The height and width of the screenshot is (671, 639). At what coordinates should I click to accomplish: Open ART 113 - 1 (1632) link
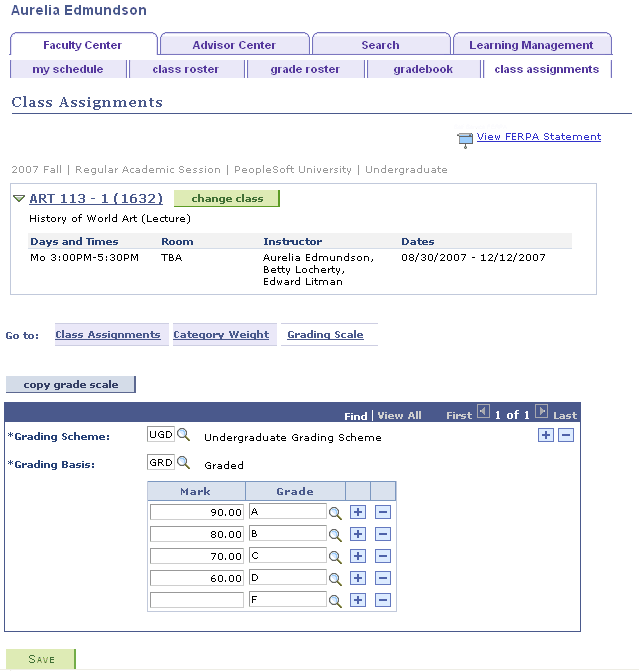click(x=96, y=199)
